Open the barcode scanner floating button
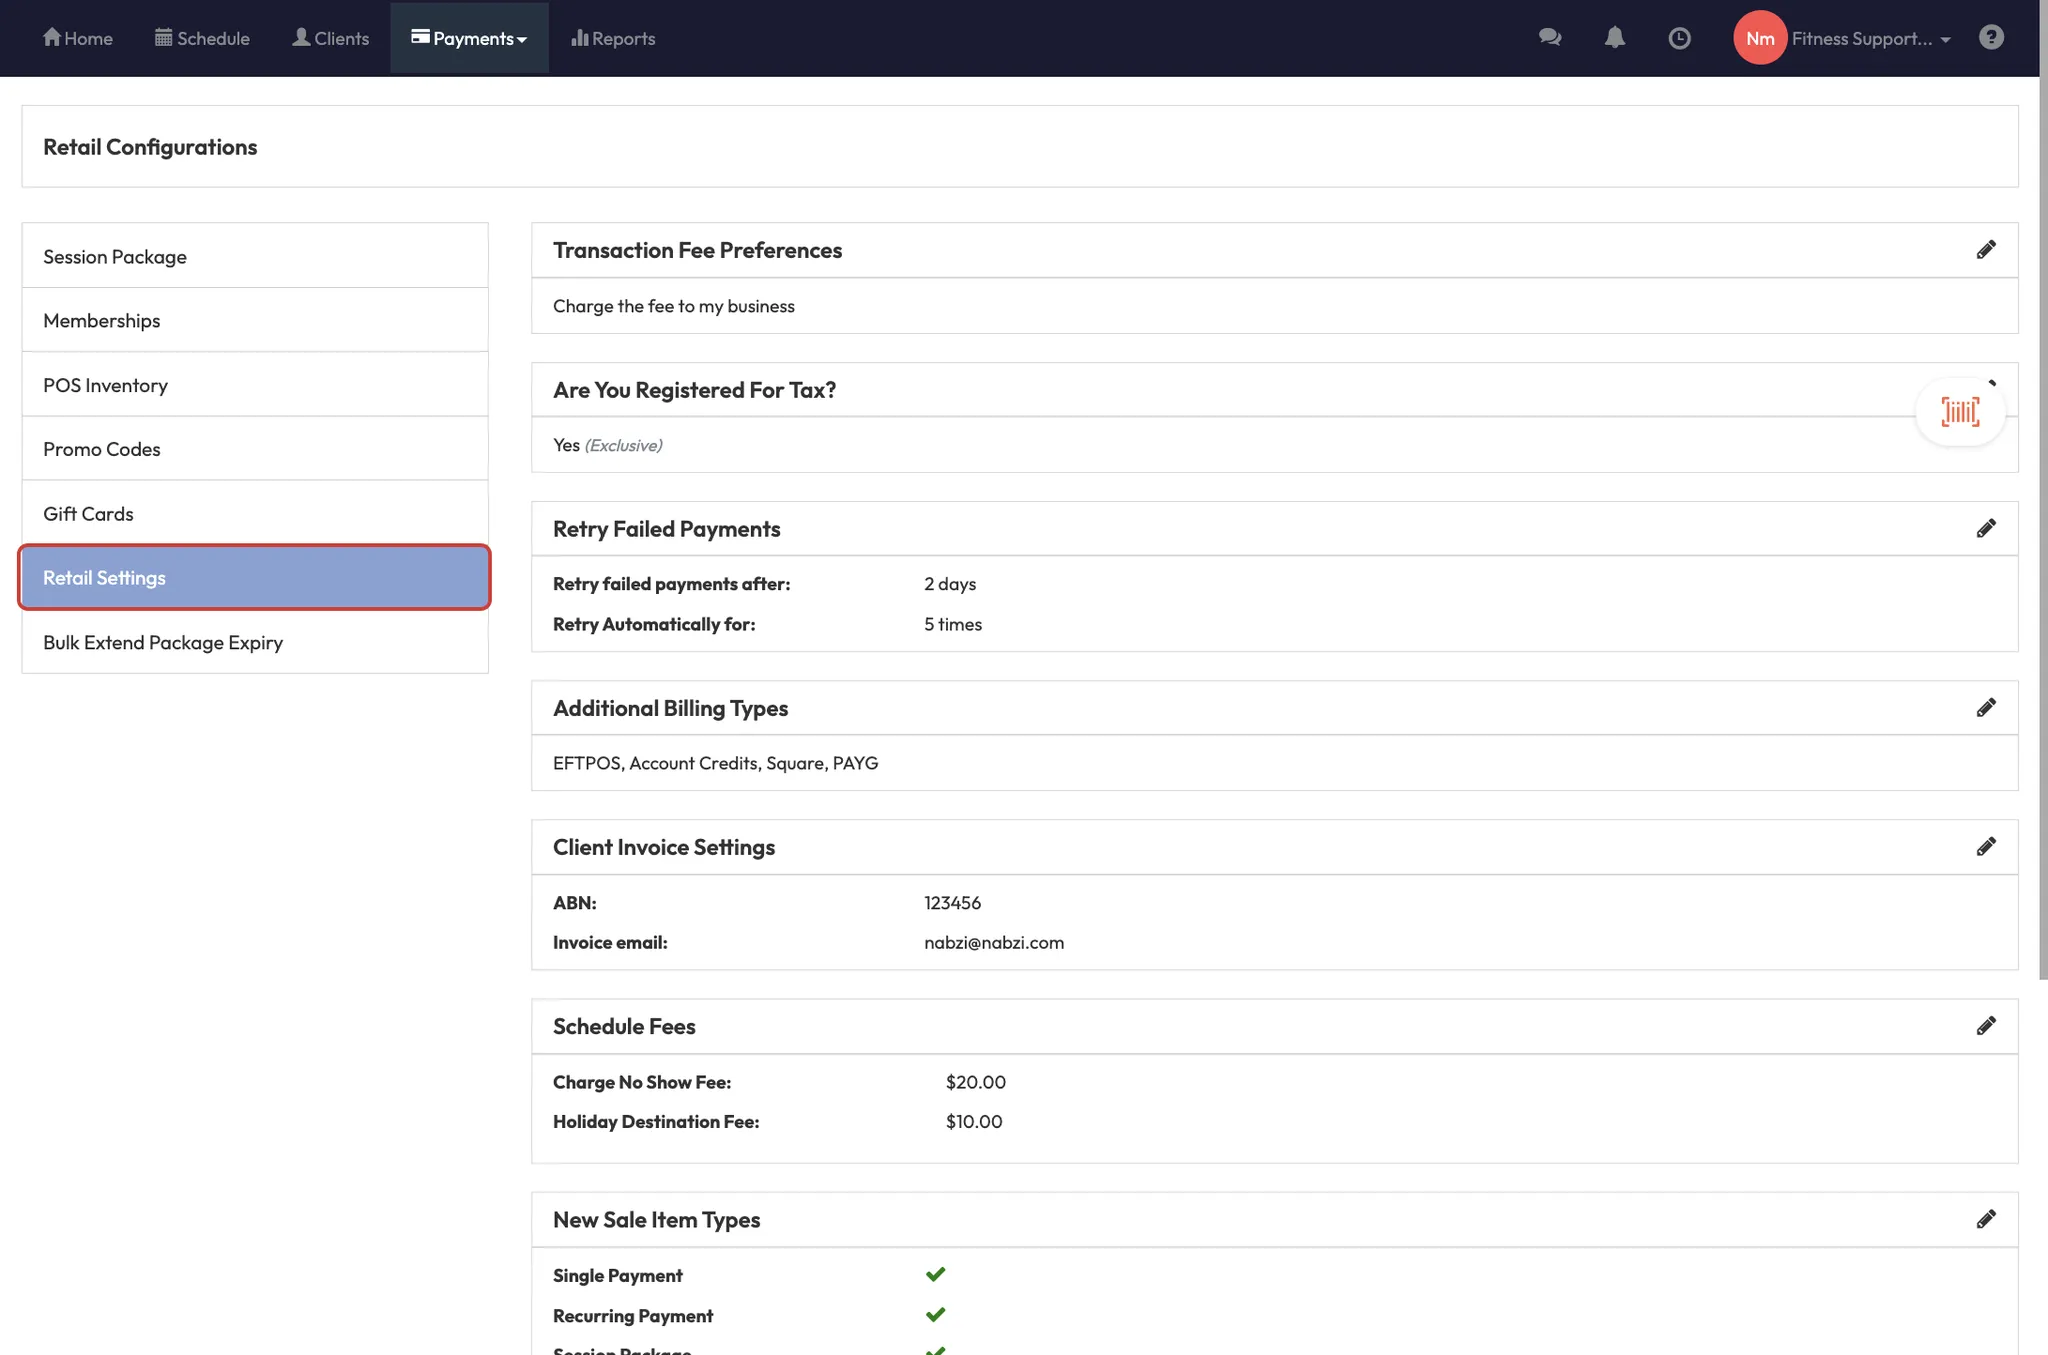 pyautogui.click(x=1960, y=412)
